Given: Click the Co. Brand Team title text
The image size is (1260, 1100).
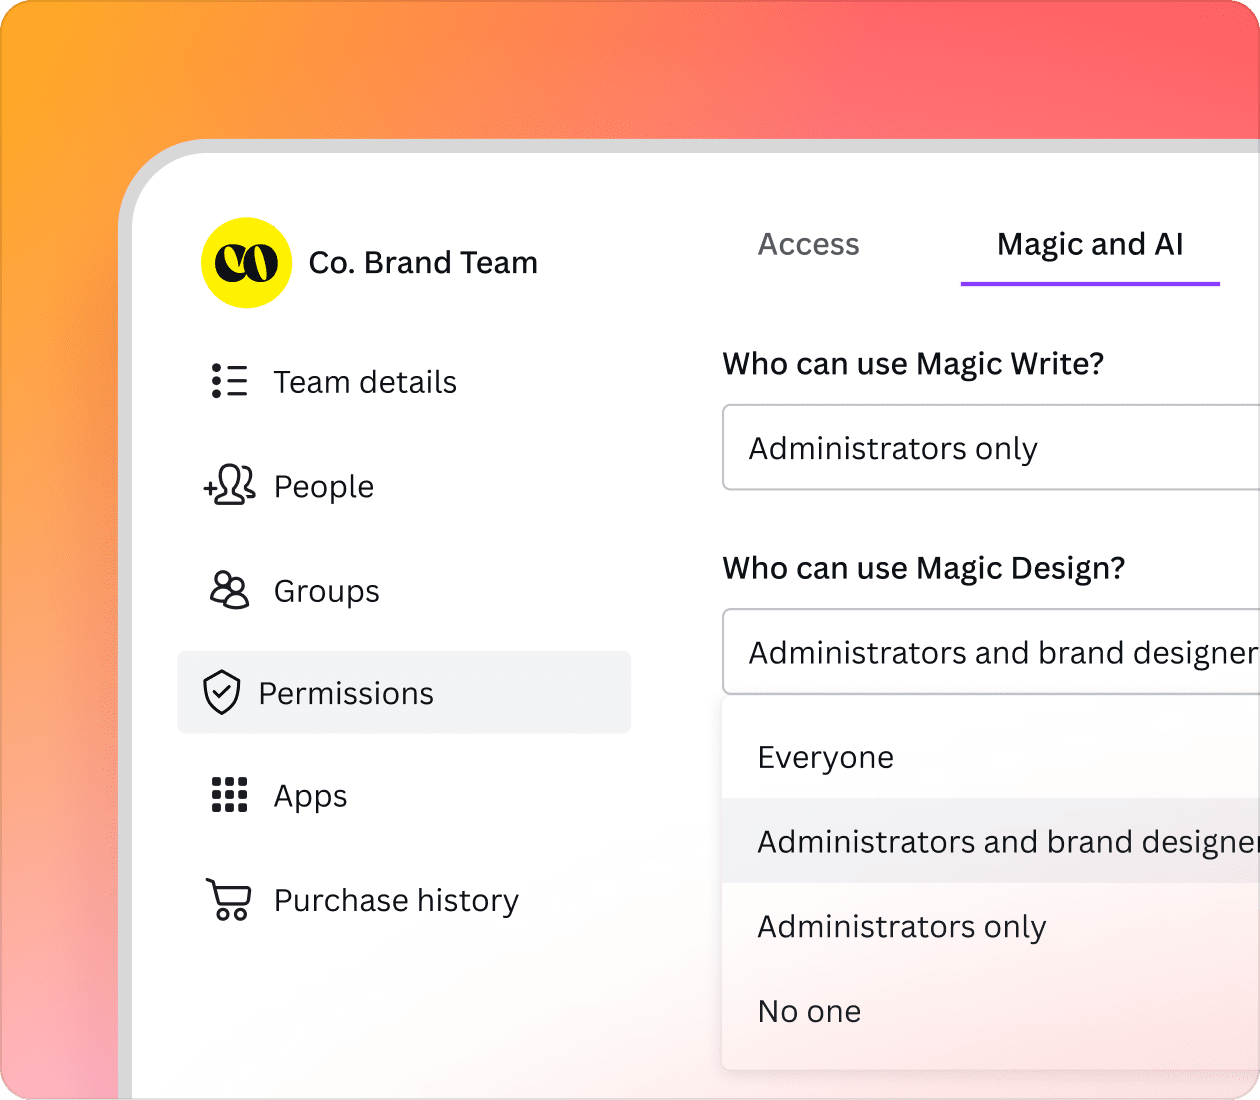Looking at the screenshot, I should [x=423, y=262].
